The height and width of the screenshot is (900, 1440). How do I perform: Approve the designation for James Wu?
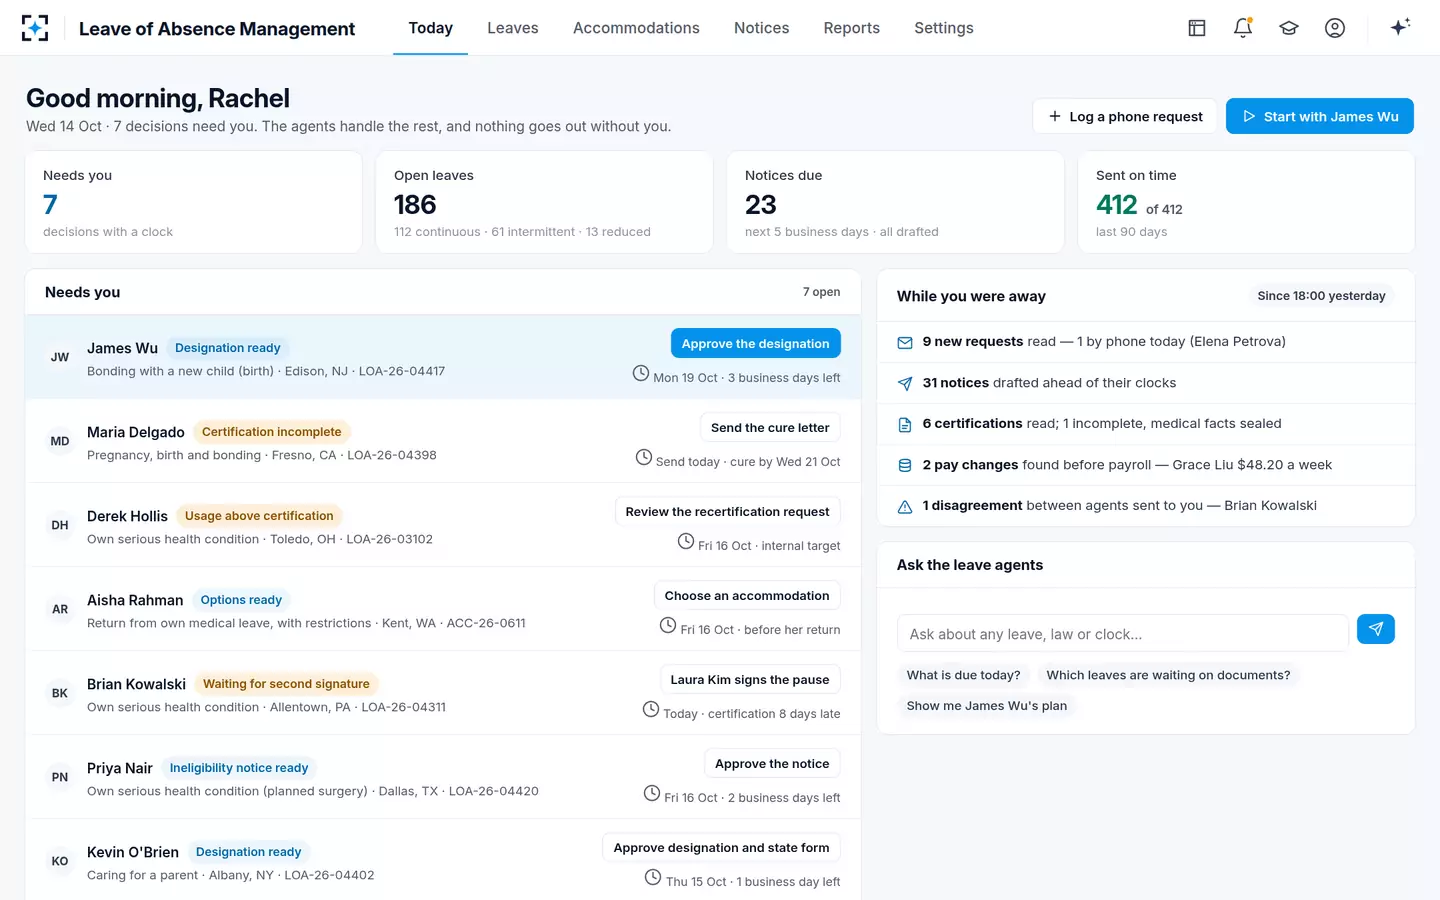755,343
